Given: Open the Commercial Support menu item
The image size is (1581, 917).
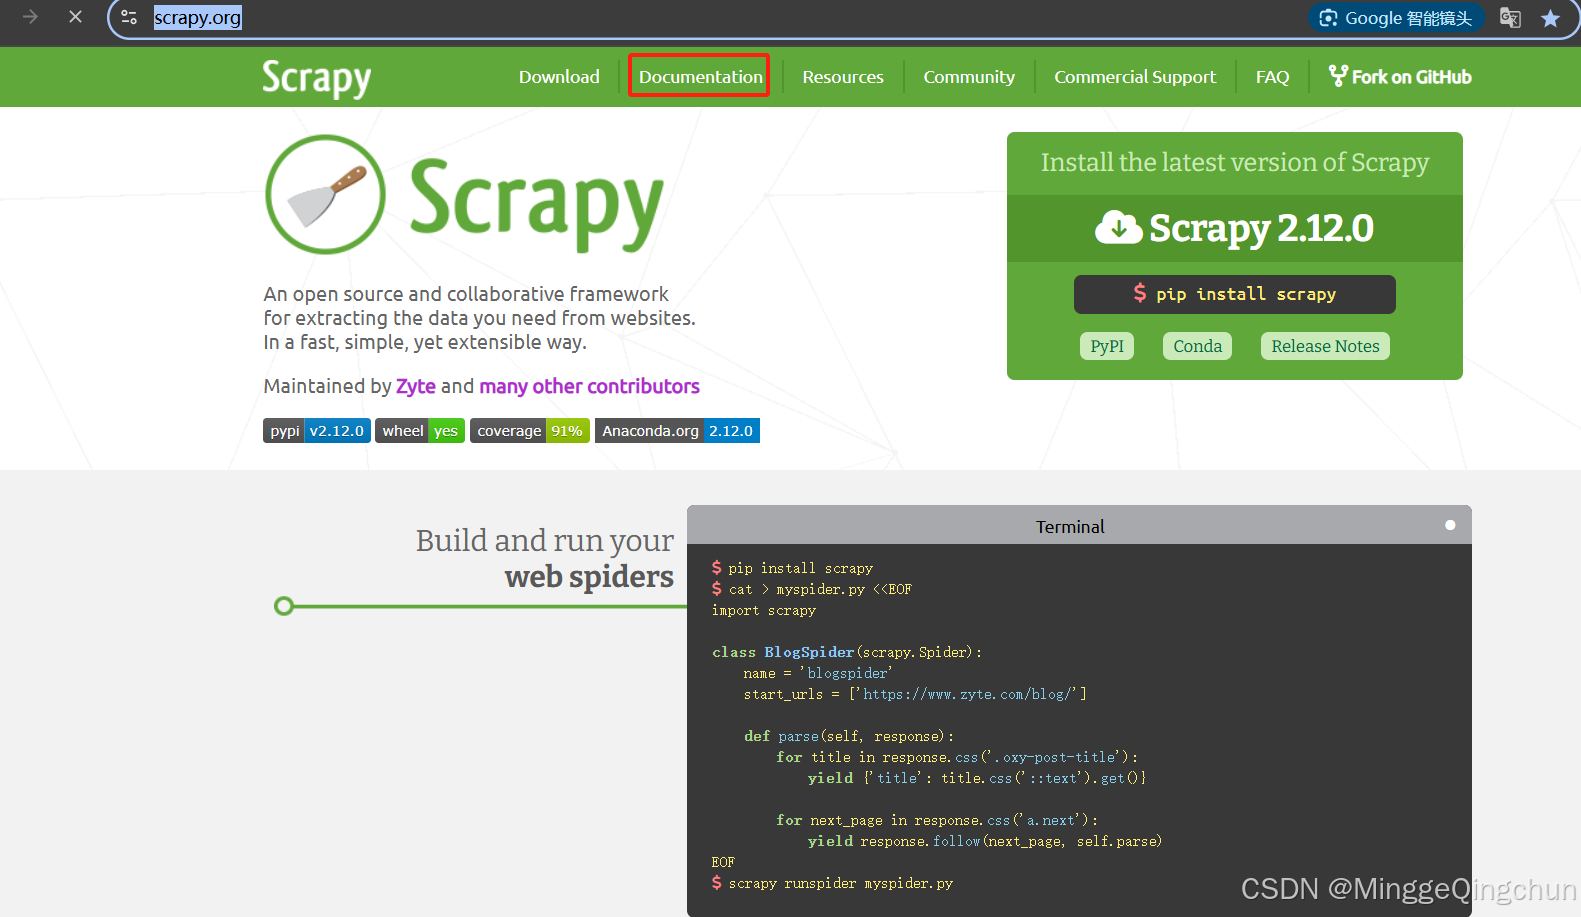Looking at the screenshot, I should coord(1135,77).
